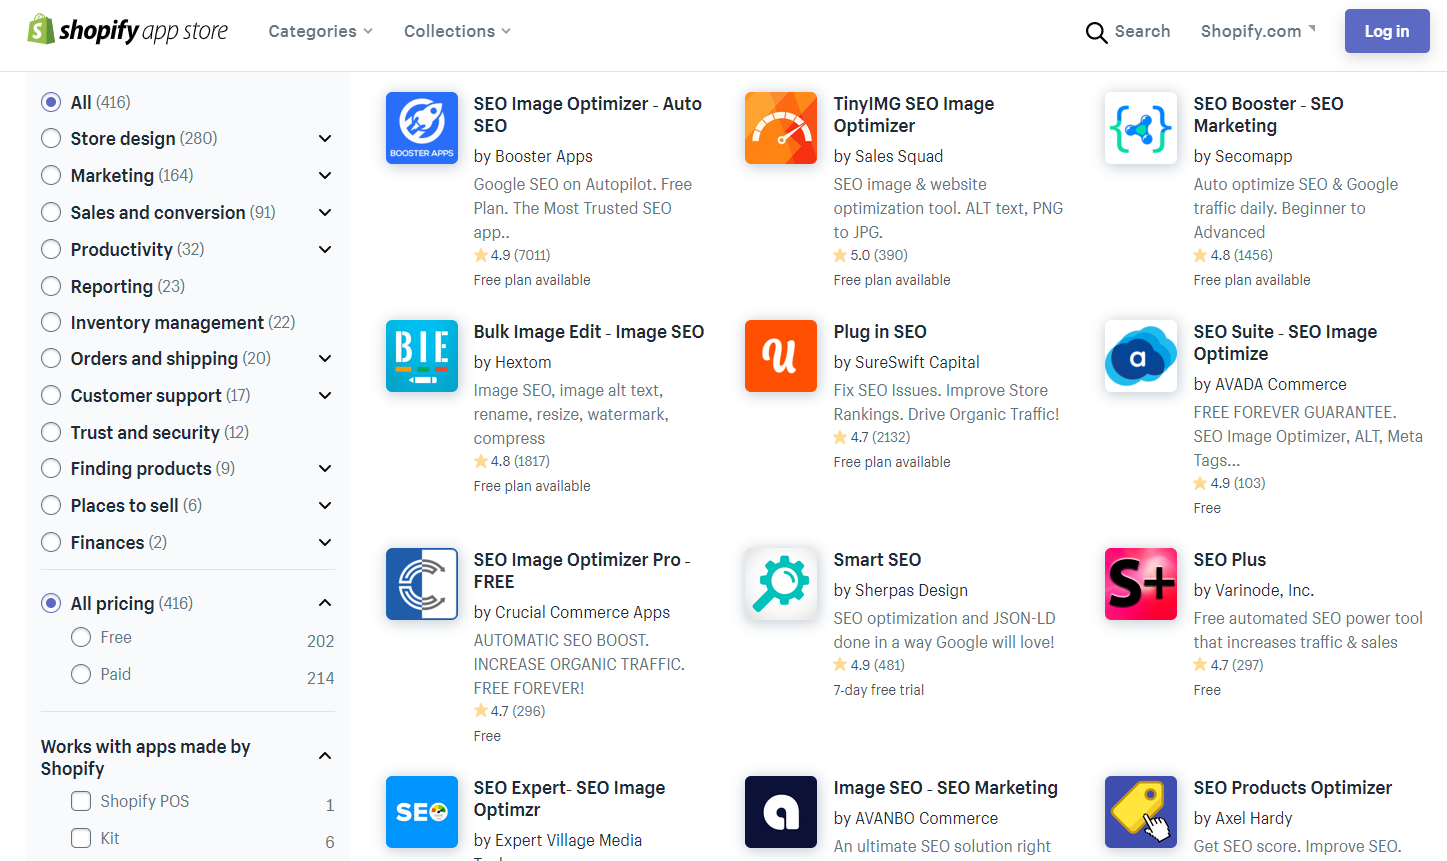The width and height of the screenshot is (1447, 861).
Task: Open SEO Image Optimizer - Auto SEO title
Action: point(587,114)
